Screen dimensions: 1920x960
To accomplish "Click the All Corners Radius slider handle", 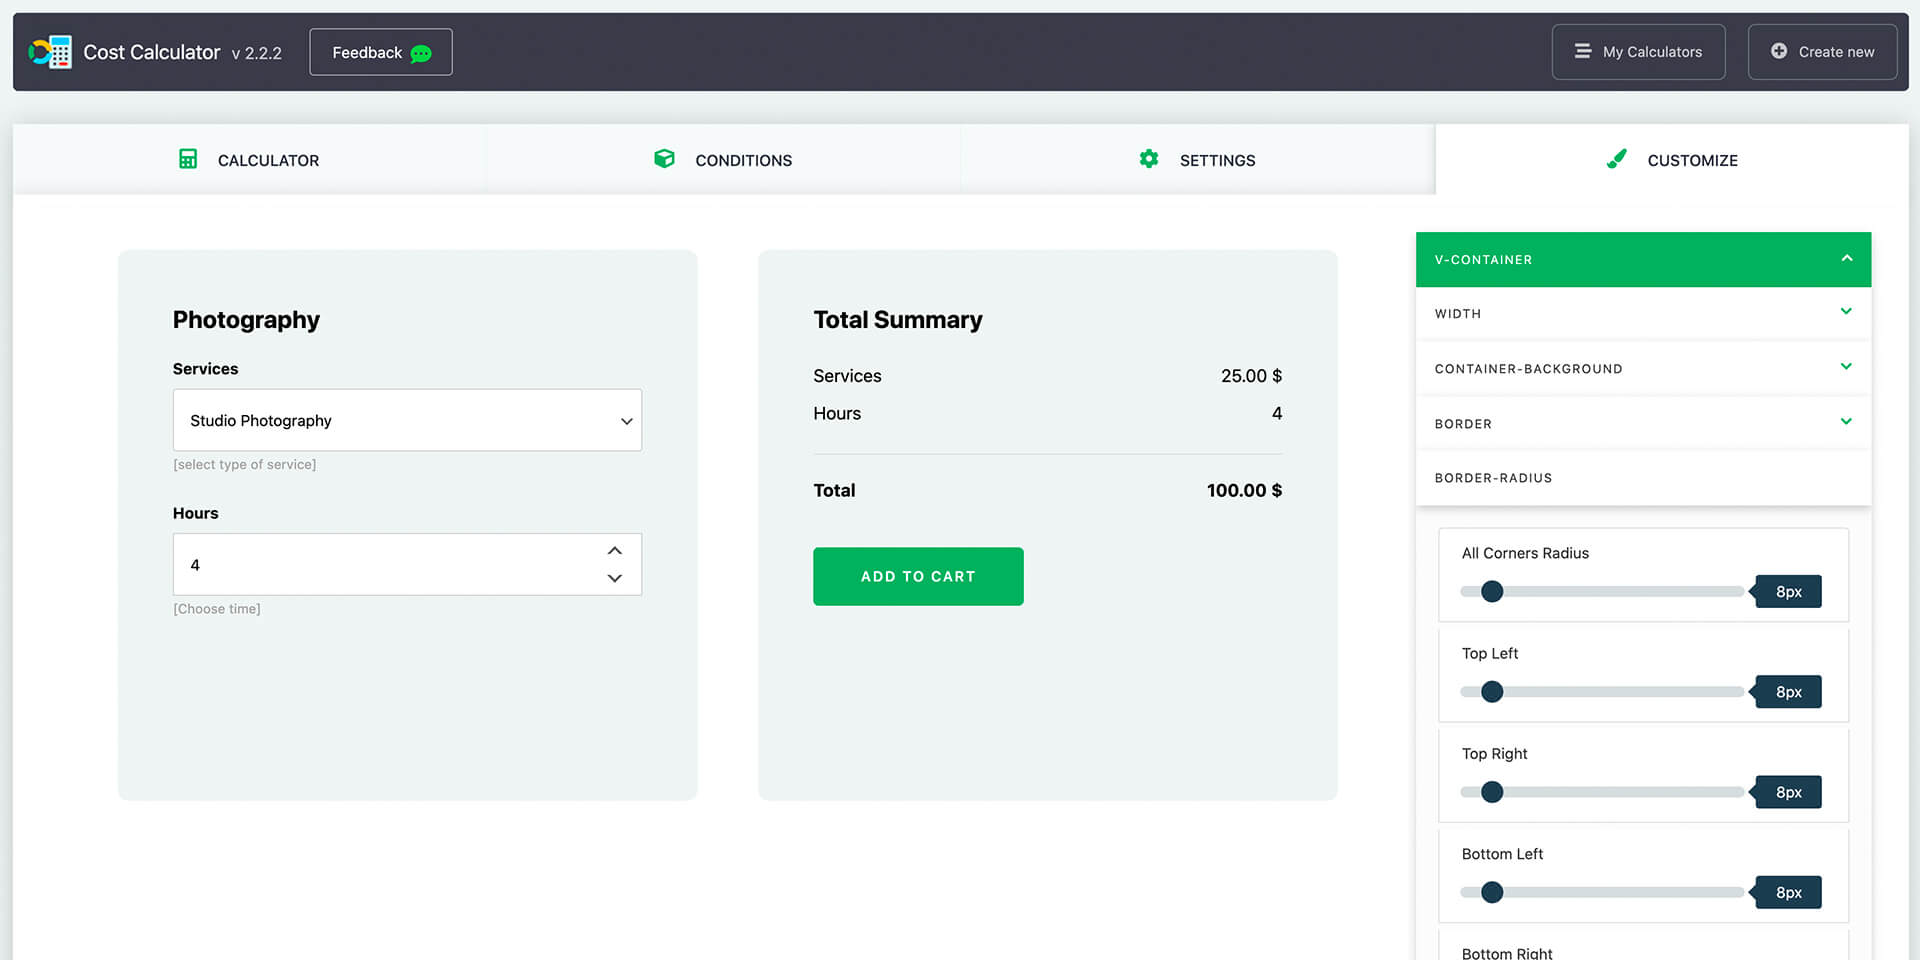I will 1491,591.
